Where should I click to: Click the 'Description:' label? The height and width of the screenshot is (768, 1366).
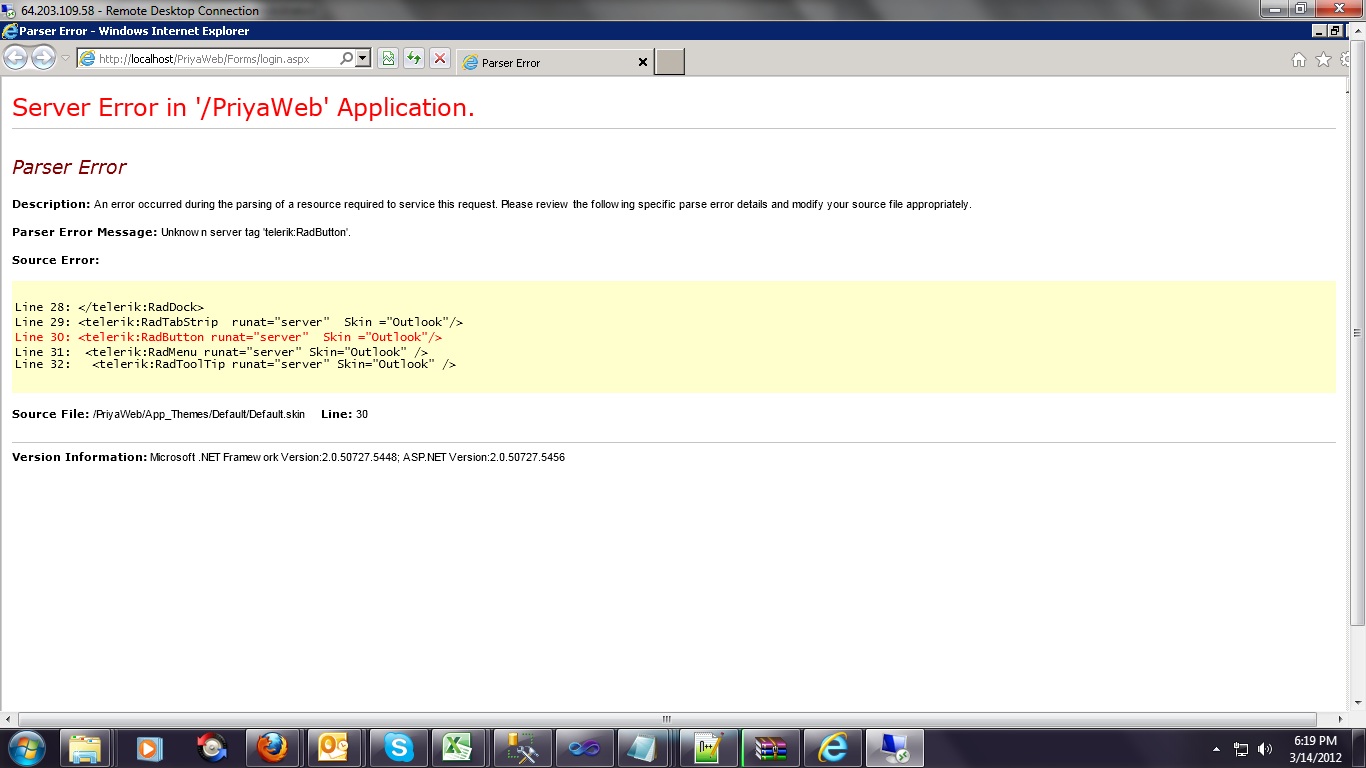point(51,204)
